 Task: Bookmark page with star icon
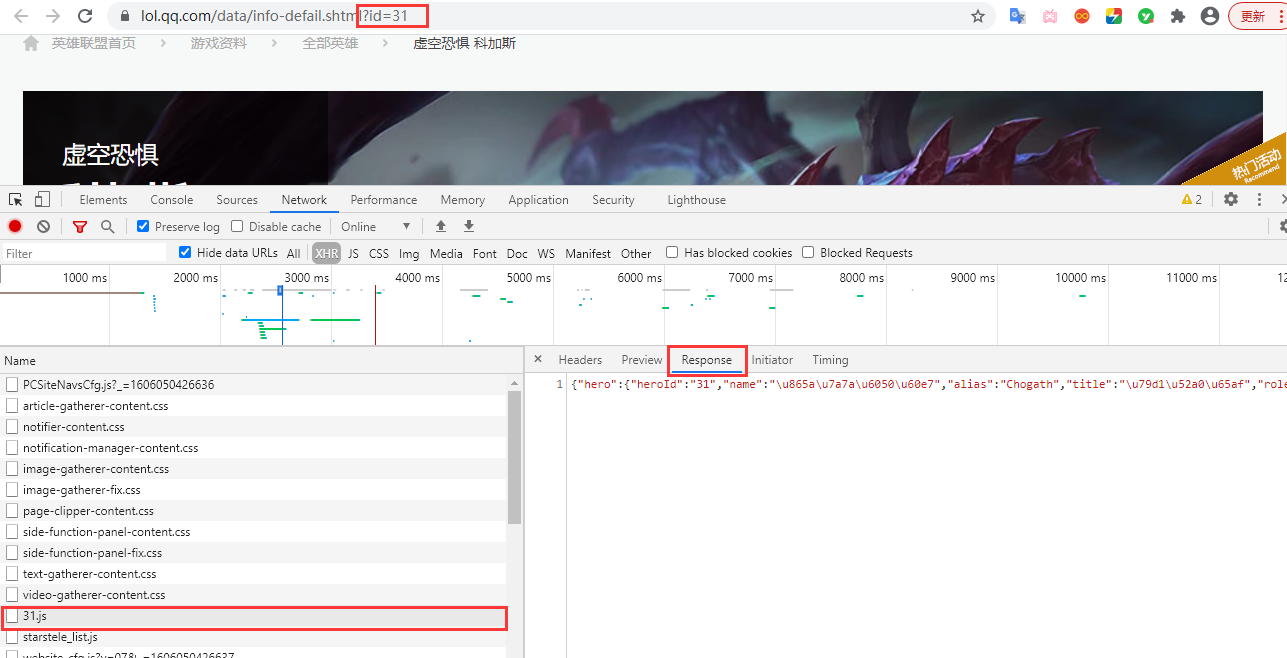point(978,16)
